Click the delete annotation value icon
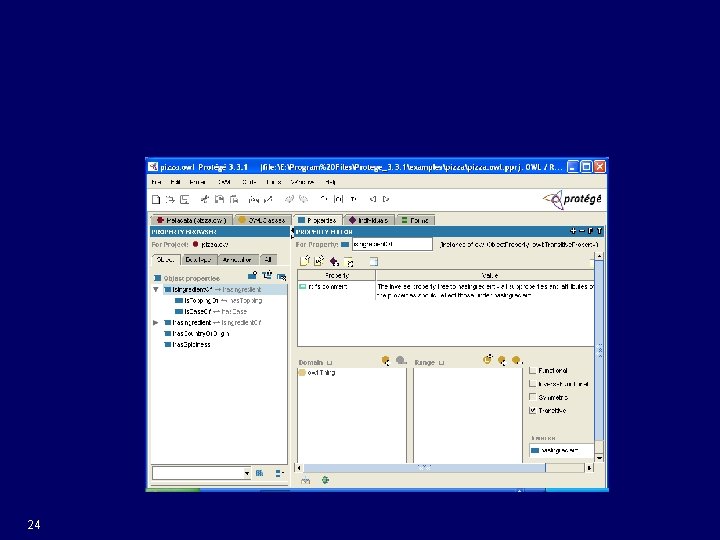720x540 pixels. pos(349,262)
